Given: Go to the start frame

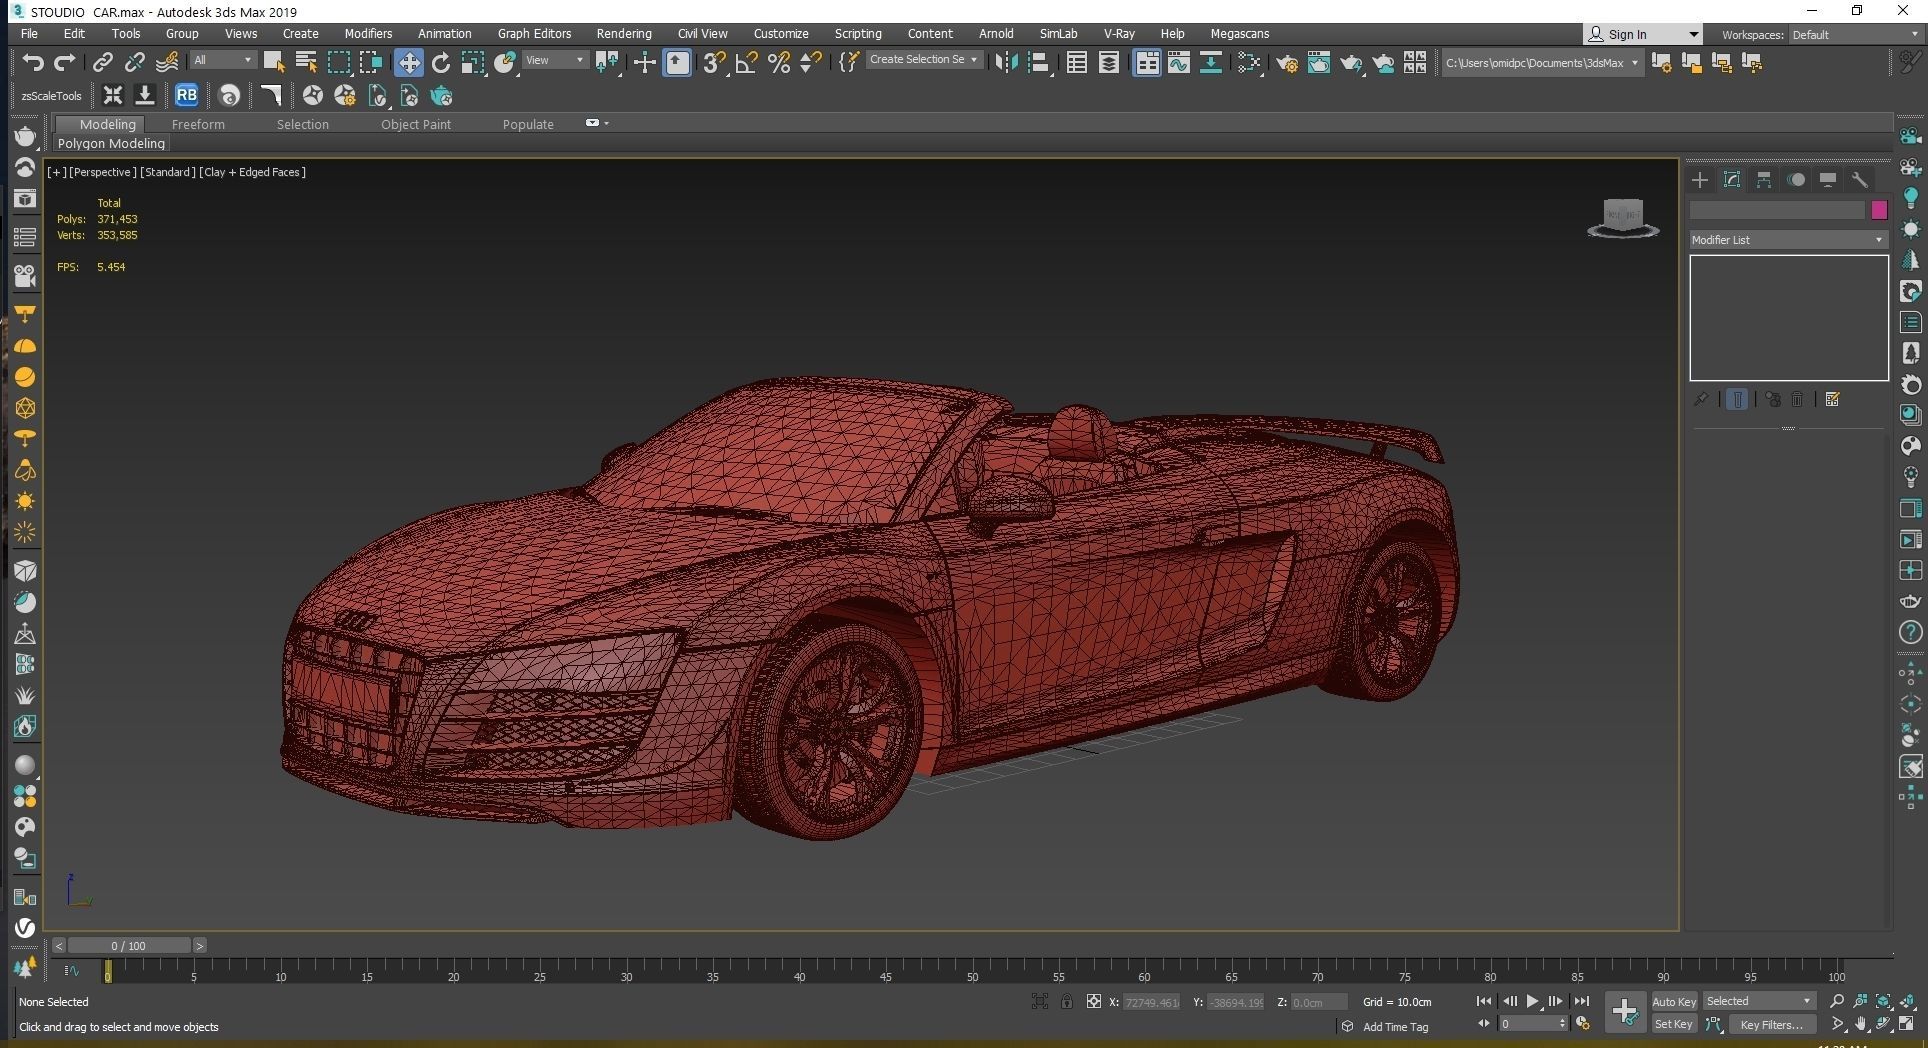Looking at the screenshot, I should [x=1484, y=1001].
